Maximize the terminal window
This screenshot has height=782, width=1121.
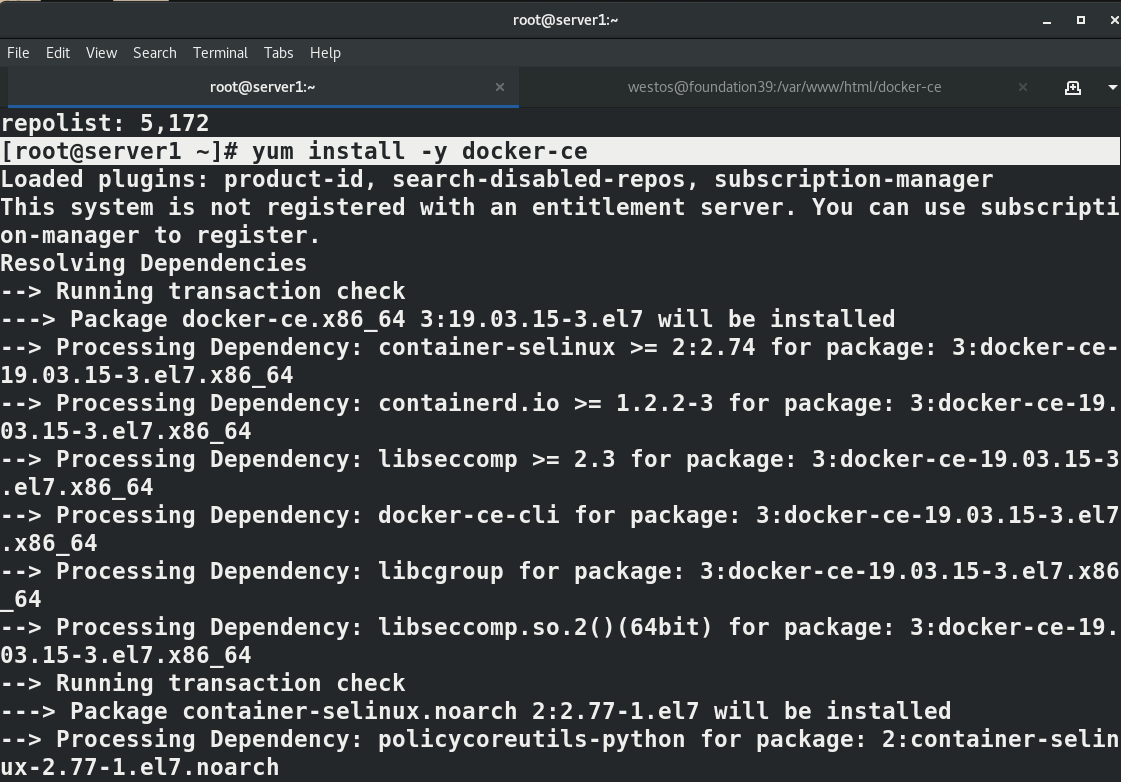coord(1080,20)
